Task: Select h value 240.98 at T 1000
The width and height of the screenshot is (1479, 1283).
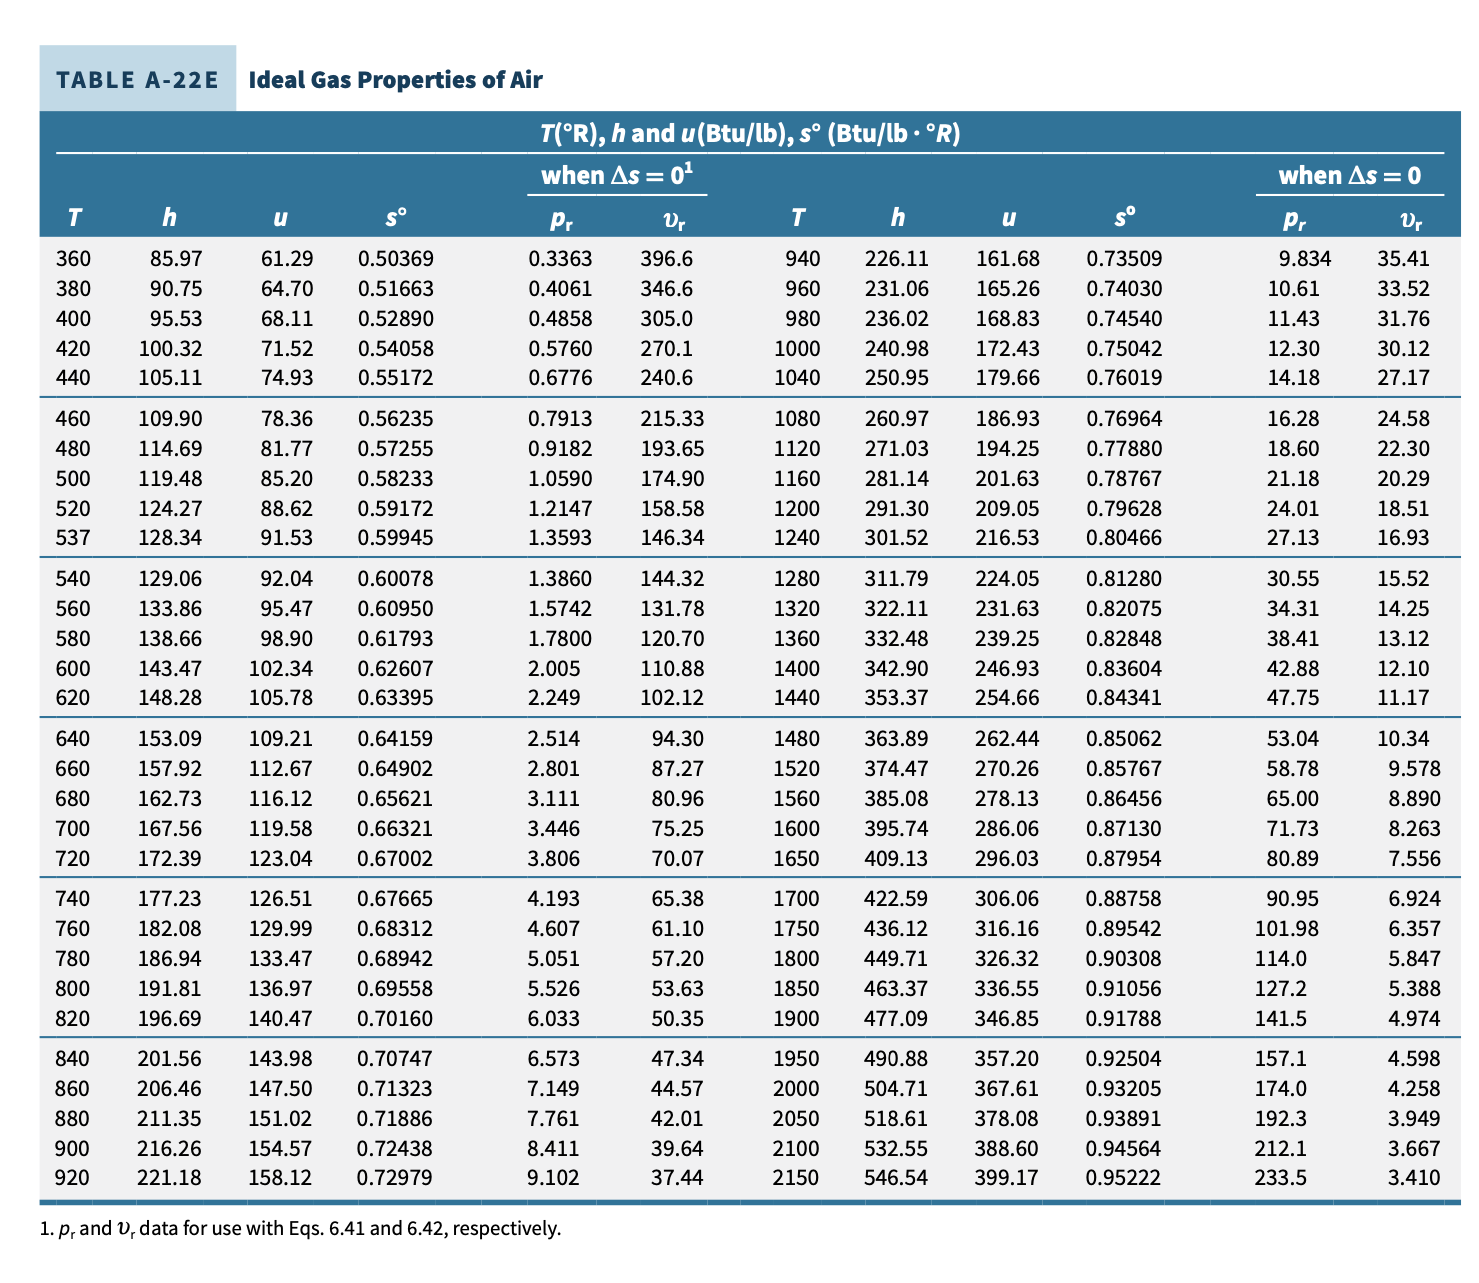Action: tap(896, 349)
